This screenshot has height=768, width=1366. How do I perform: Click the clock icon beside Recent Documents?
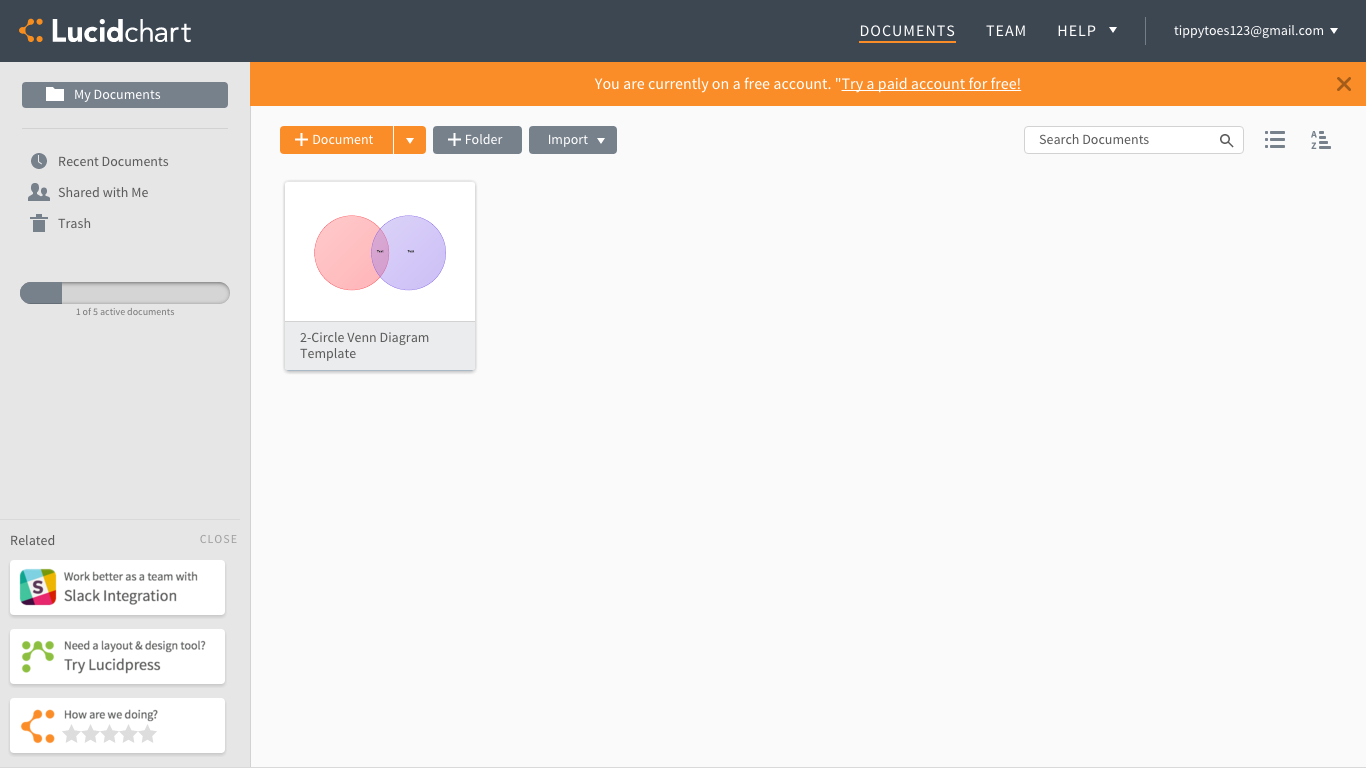point(39,161)
